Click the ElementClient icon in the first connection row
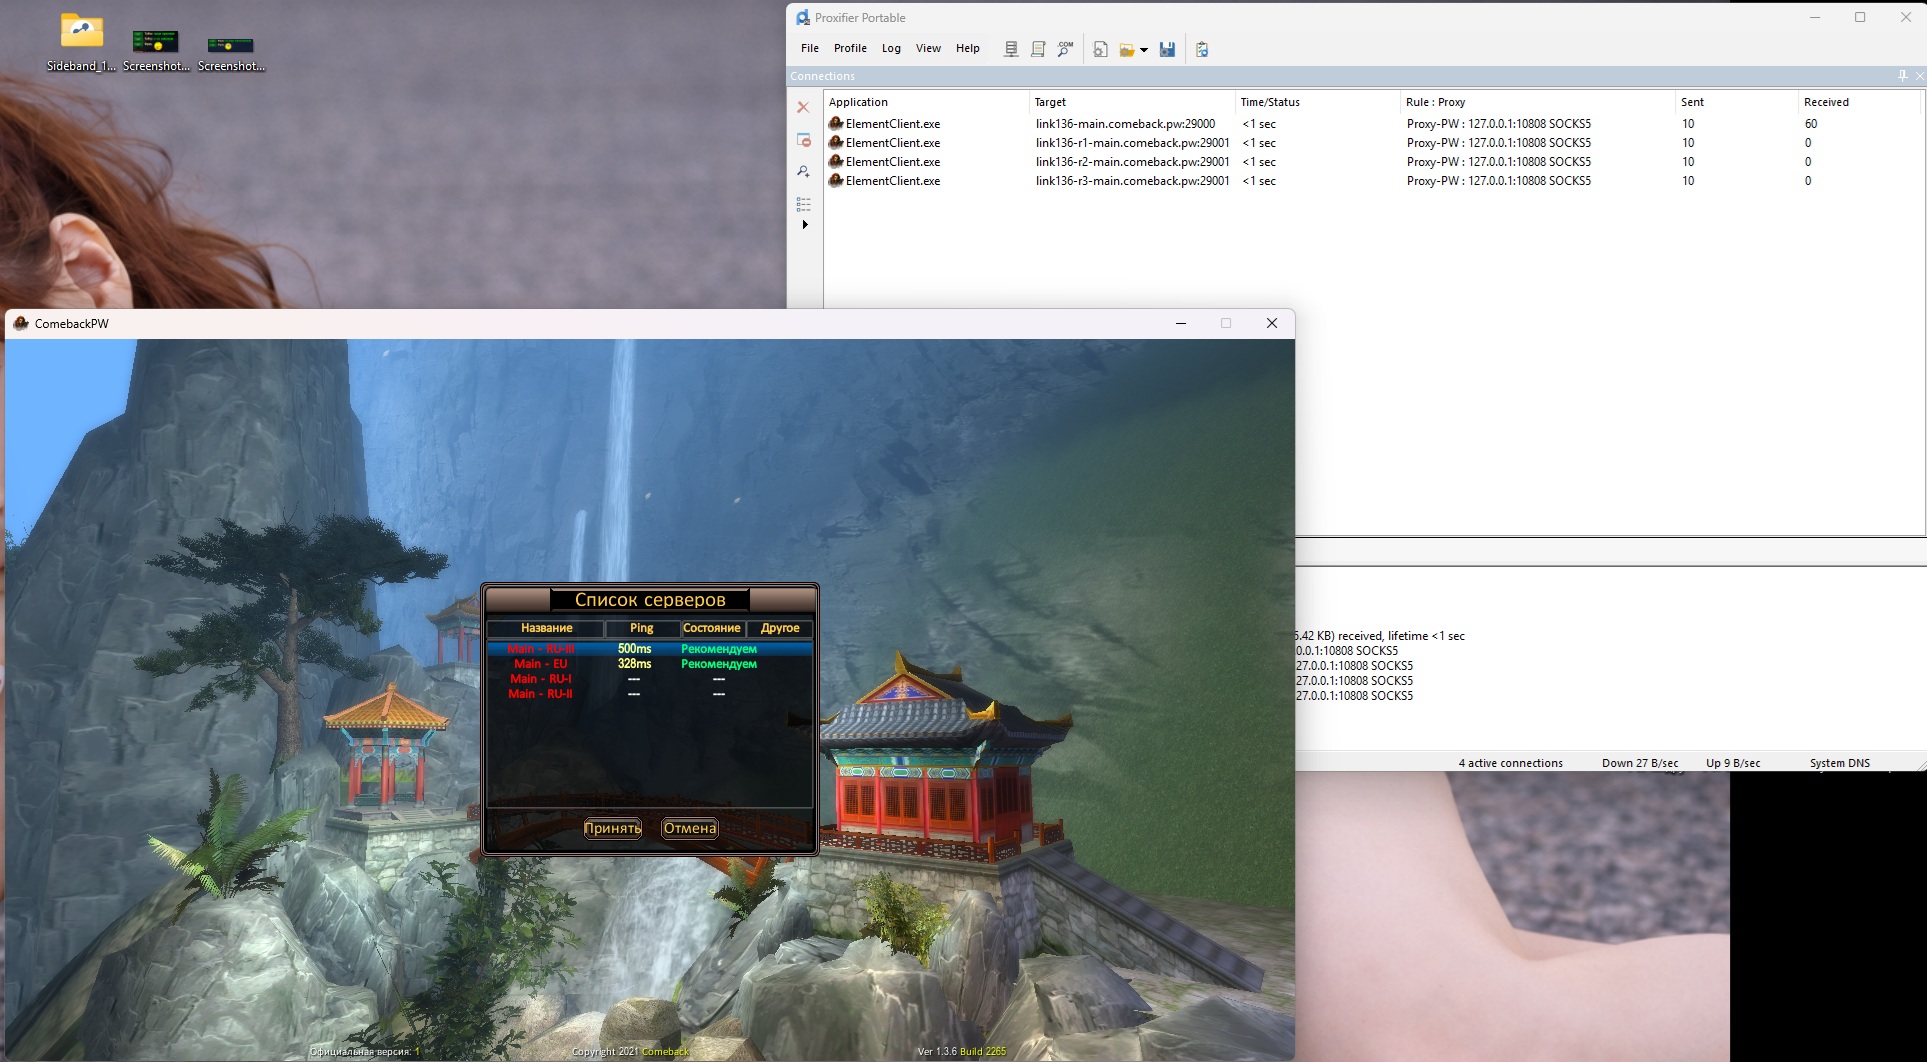The image size is (1927, 1062). (836, 123)
